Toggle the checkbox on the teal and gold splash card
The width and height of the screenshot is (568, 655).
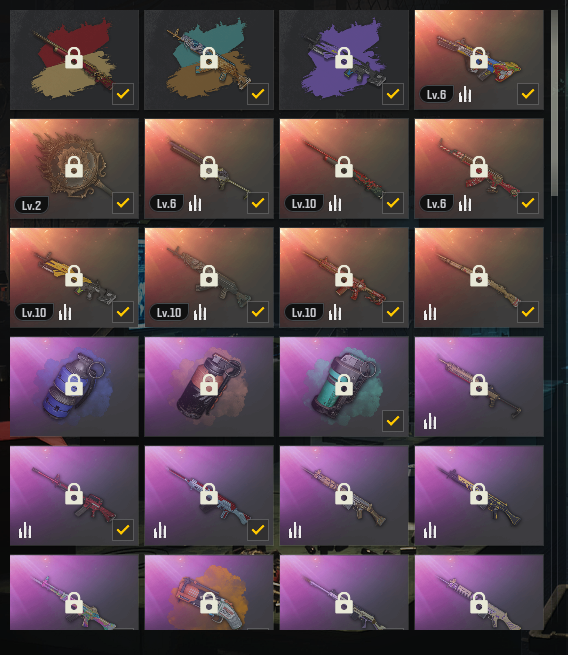pyautogui.click(x=258, y=94)
